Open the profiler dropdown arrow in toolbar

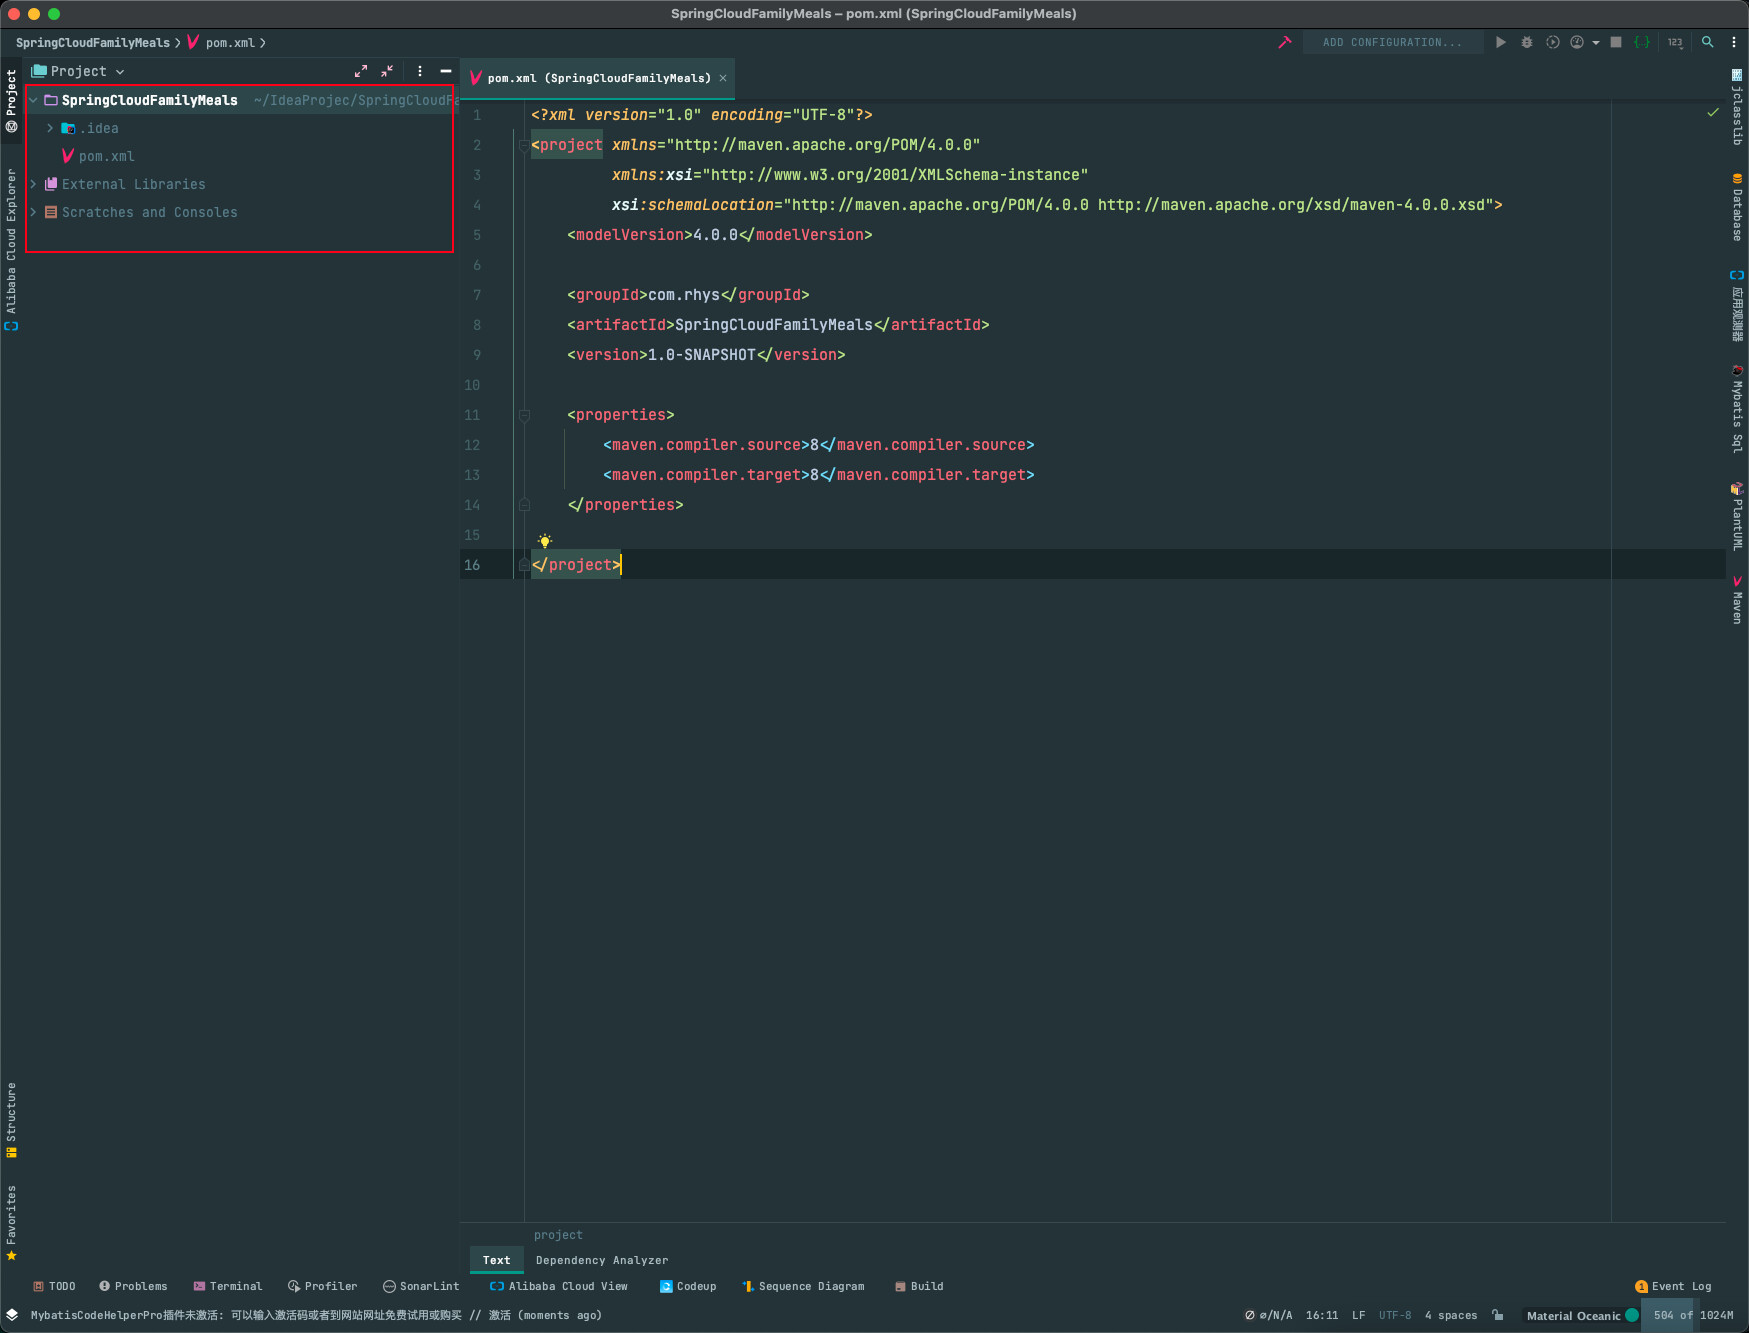(x=1595, y=43)
